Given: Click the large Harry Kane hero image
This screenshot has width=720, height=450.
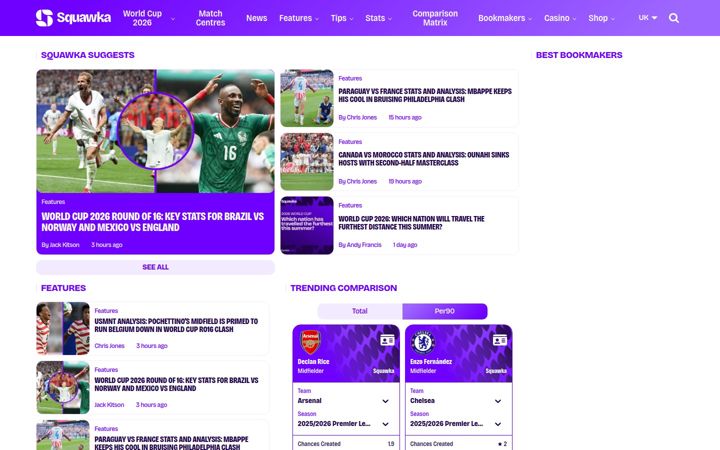Looking at the screenshot, I should [x=155, y=131].
